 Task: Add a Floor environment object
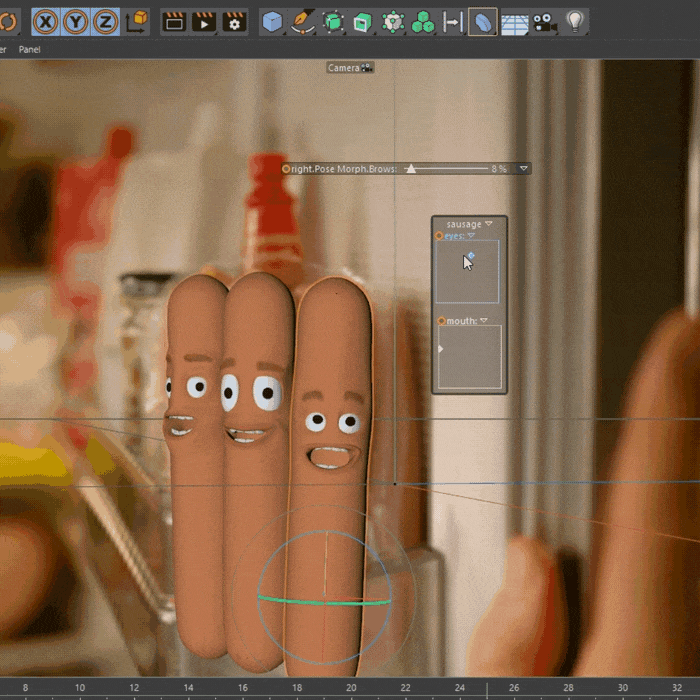coord(515,24)
